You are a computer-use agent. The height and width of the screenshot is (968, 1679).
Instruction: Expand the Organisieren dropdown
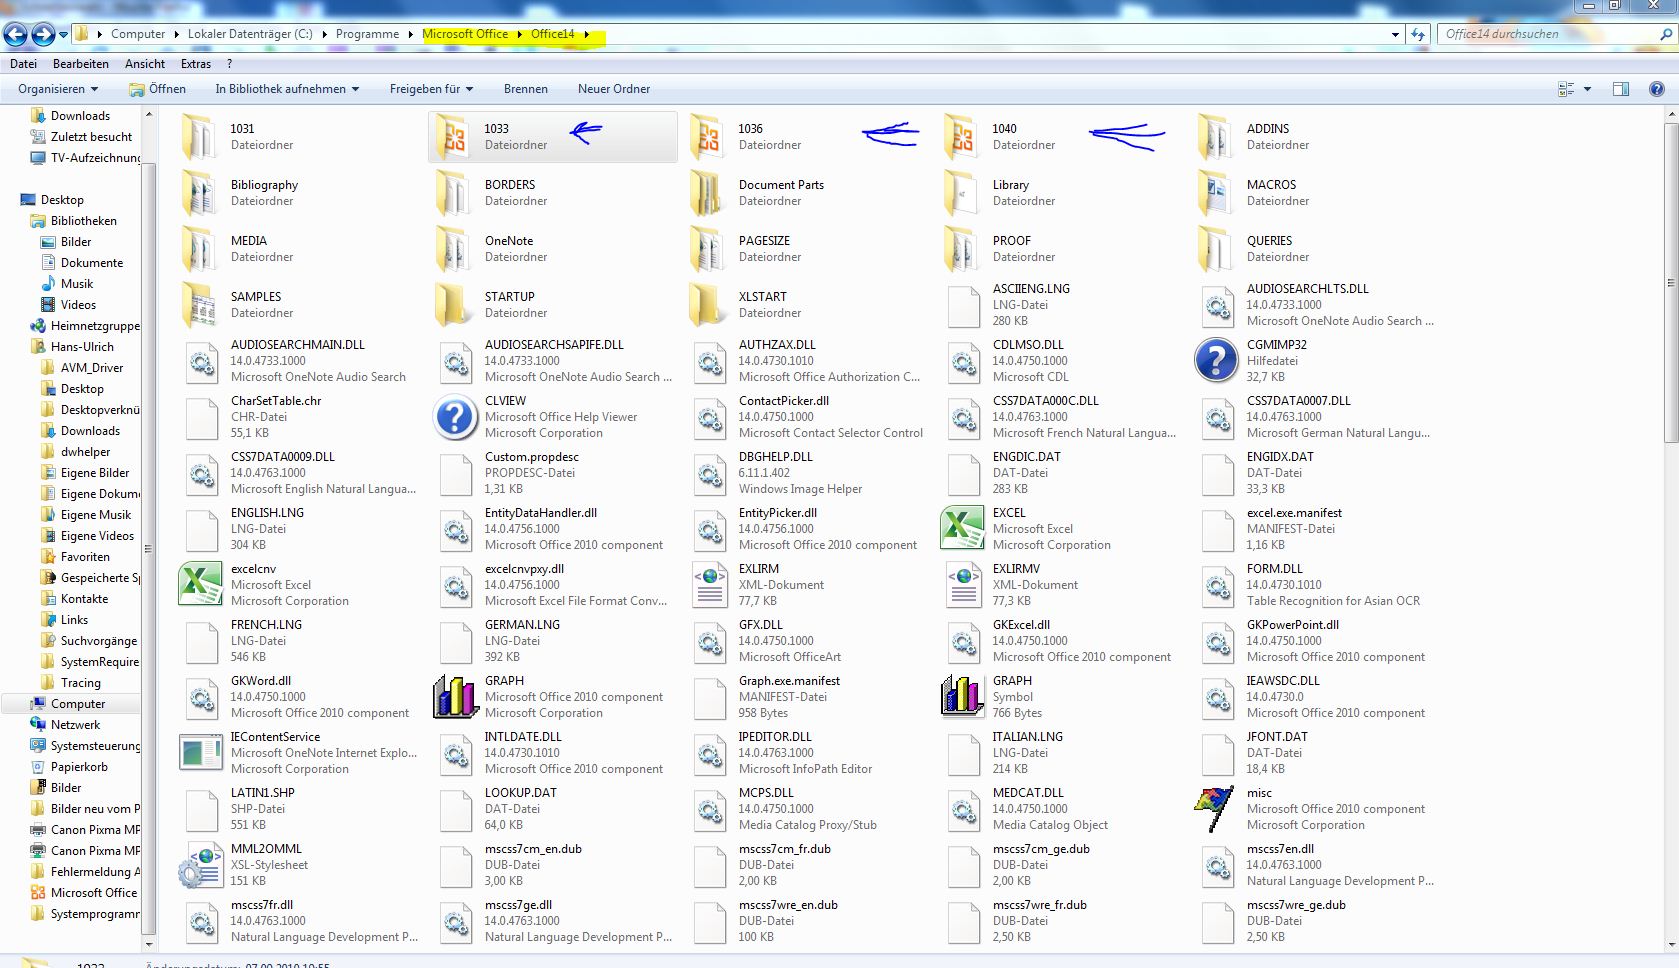(58, 89)
